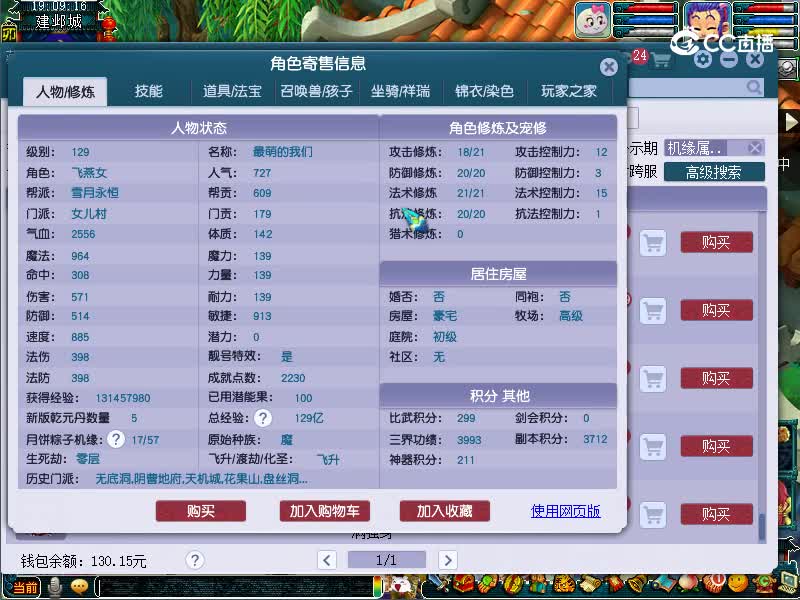The height and width of the screenshot is (600, 800).
Task: Click the tiger face icon in bottom bar
Action: click(564, 584)
